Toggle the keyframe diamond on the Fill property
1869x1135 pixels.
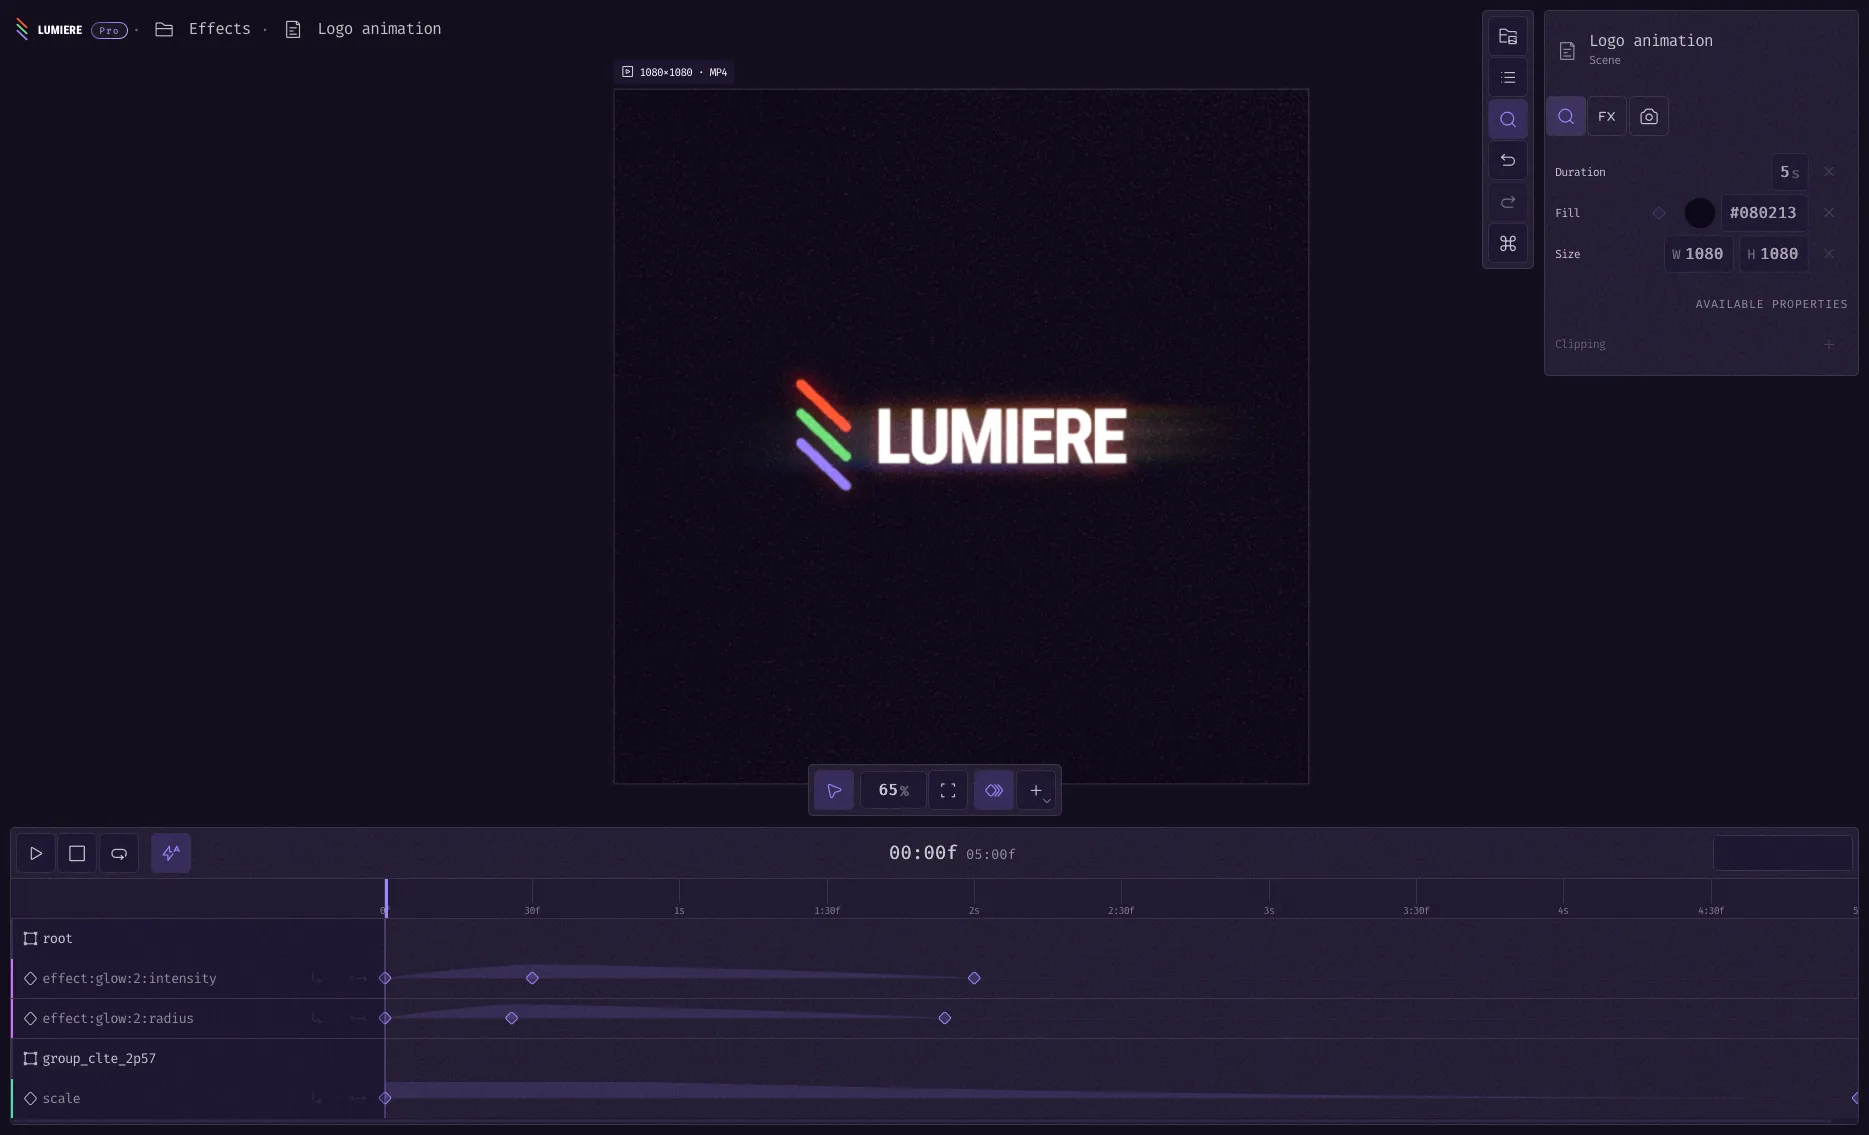pos(1659,213)
